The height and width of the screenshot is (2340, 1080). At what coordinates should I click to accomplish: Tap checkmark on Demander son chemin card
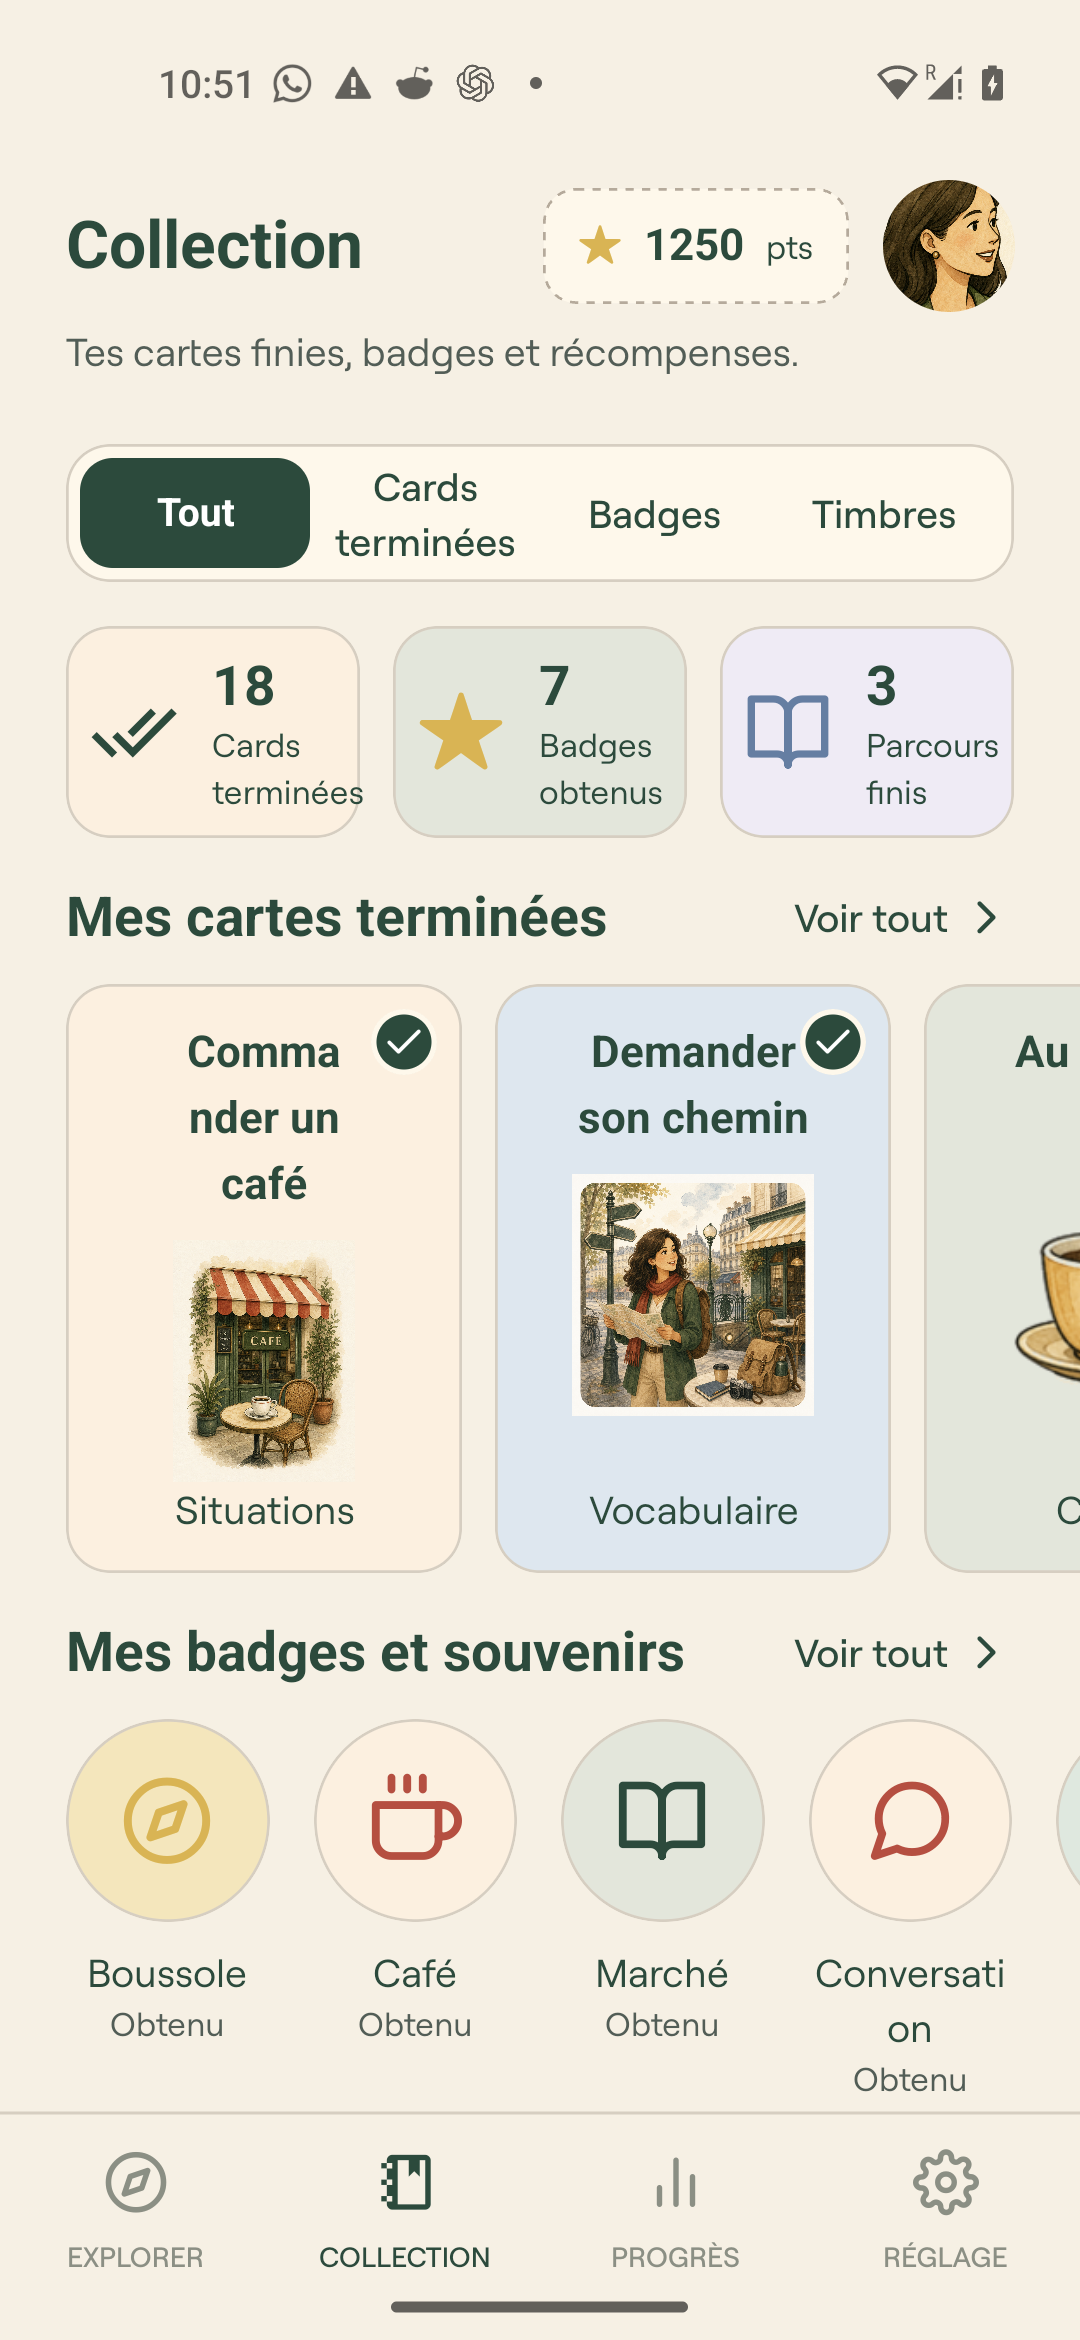coord(833,1042)
